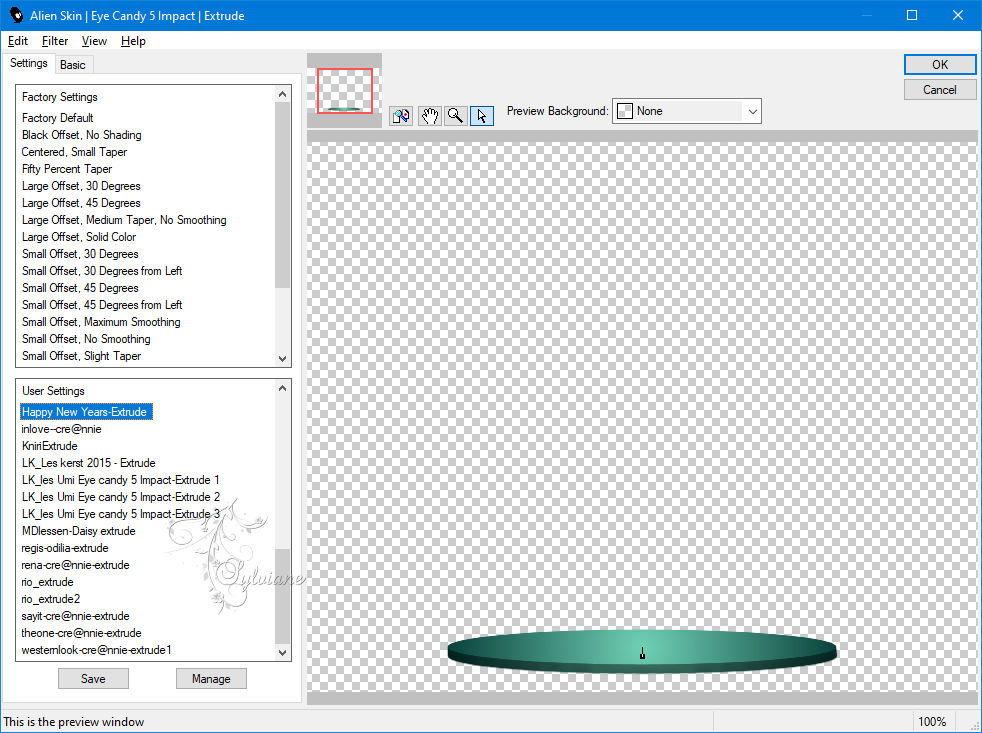Select Happy New Years-Extrude user setting
This screenshot has height=733, width=982.
[x=86, y=412]
